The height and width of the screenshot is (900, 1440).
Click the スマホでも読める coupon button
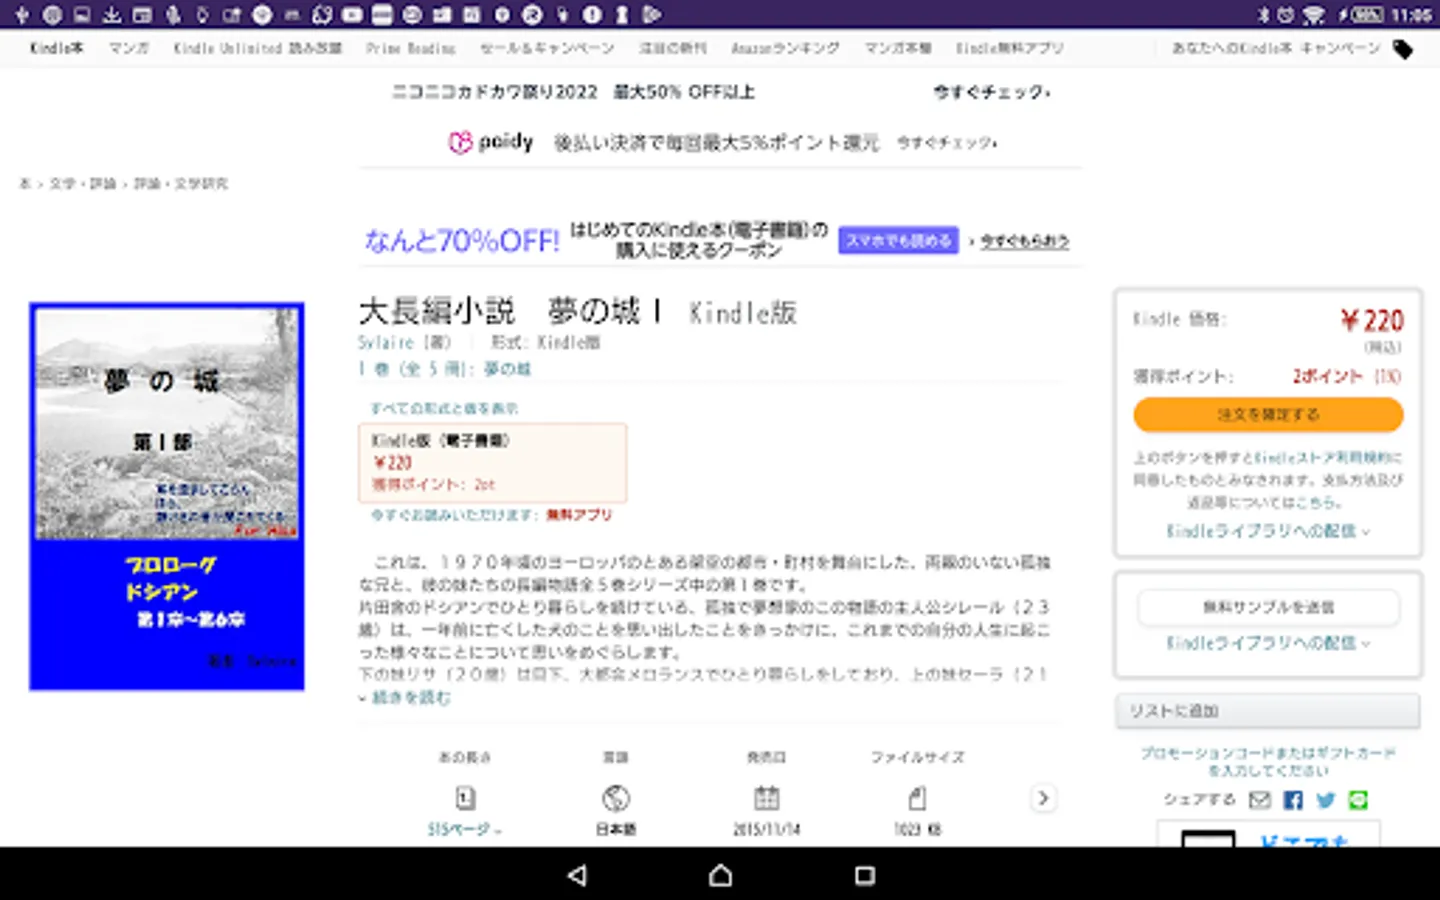[898, 240]
